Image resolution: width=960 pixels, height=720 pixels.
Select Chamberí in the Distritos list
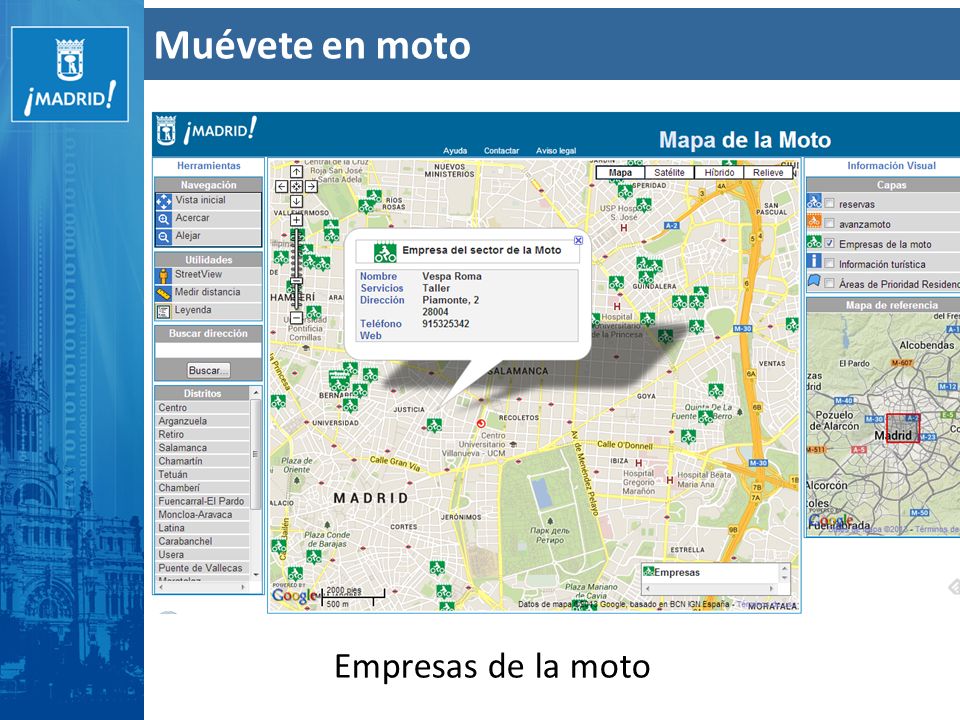203,488
